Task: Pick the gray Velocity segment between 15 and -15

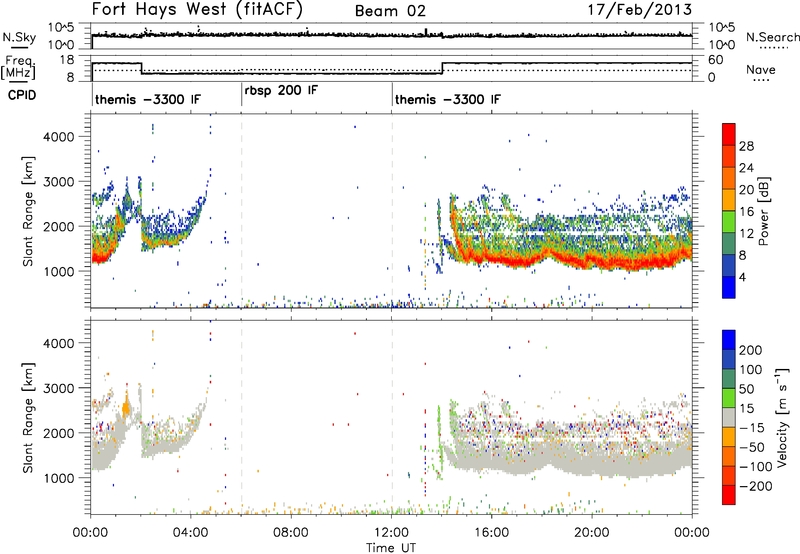Action: pyautogui.click(x=729, y=417)
